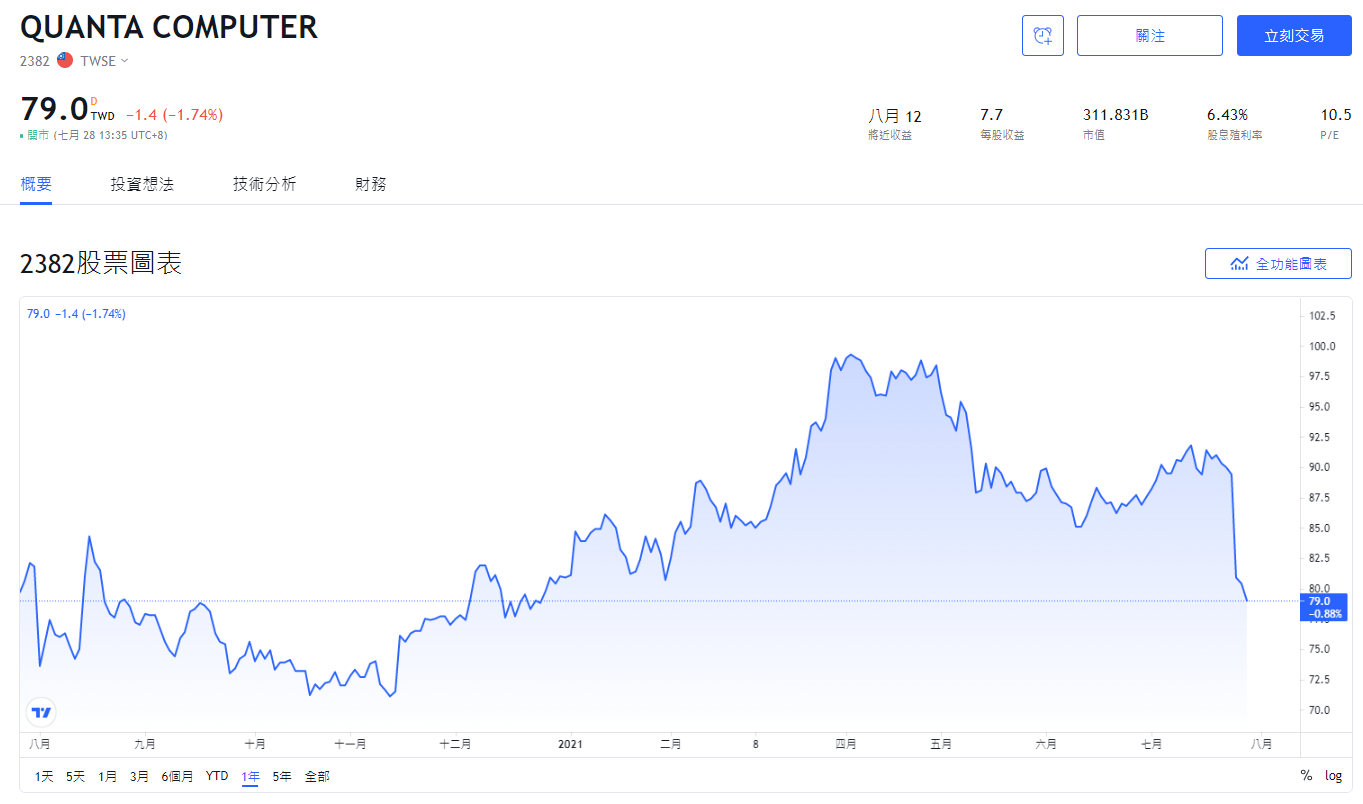The image size is (1363, 804).
Task: Click the alarm clock alert icon
Action: [x=1043, y=36]
